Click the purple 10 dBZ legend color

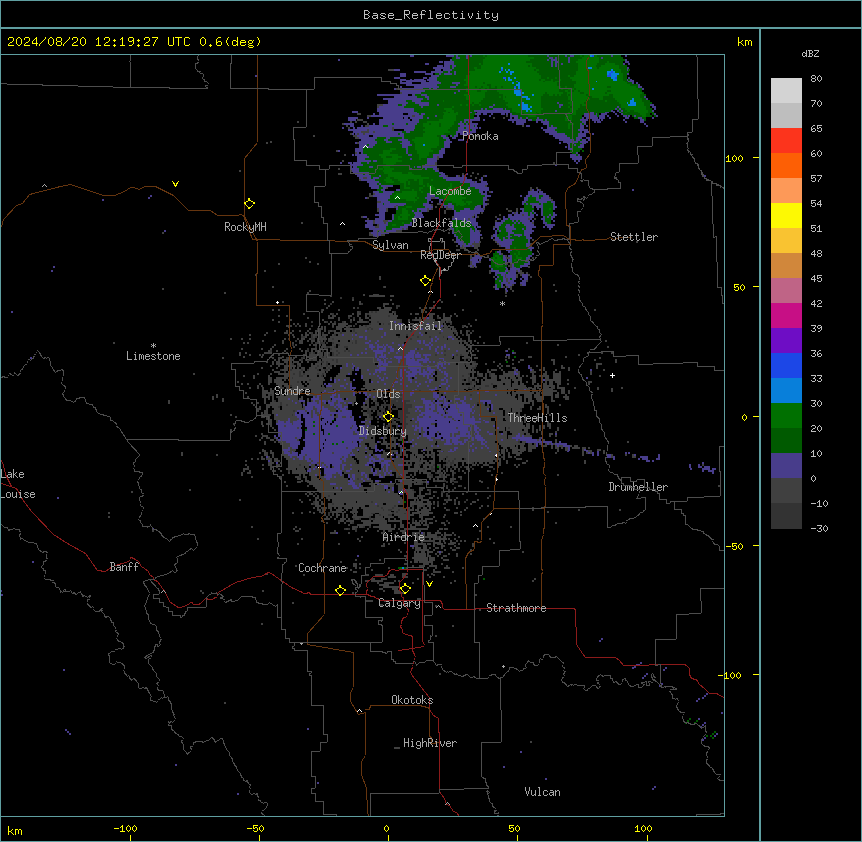(x=786, y=466)
